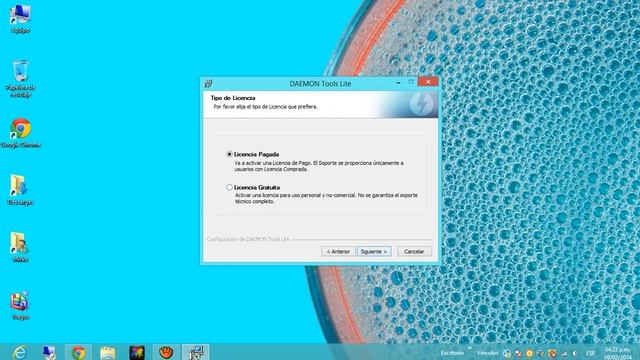Image resolution: width=640 pixels, height=360 pixels.
Task: Select the Licencia Pagada radio button
Action: pos(229,154)
